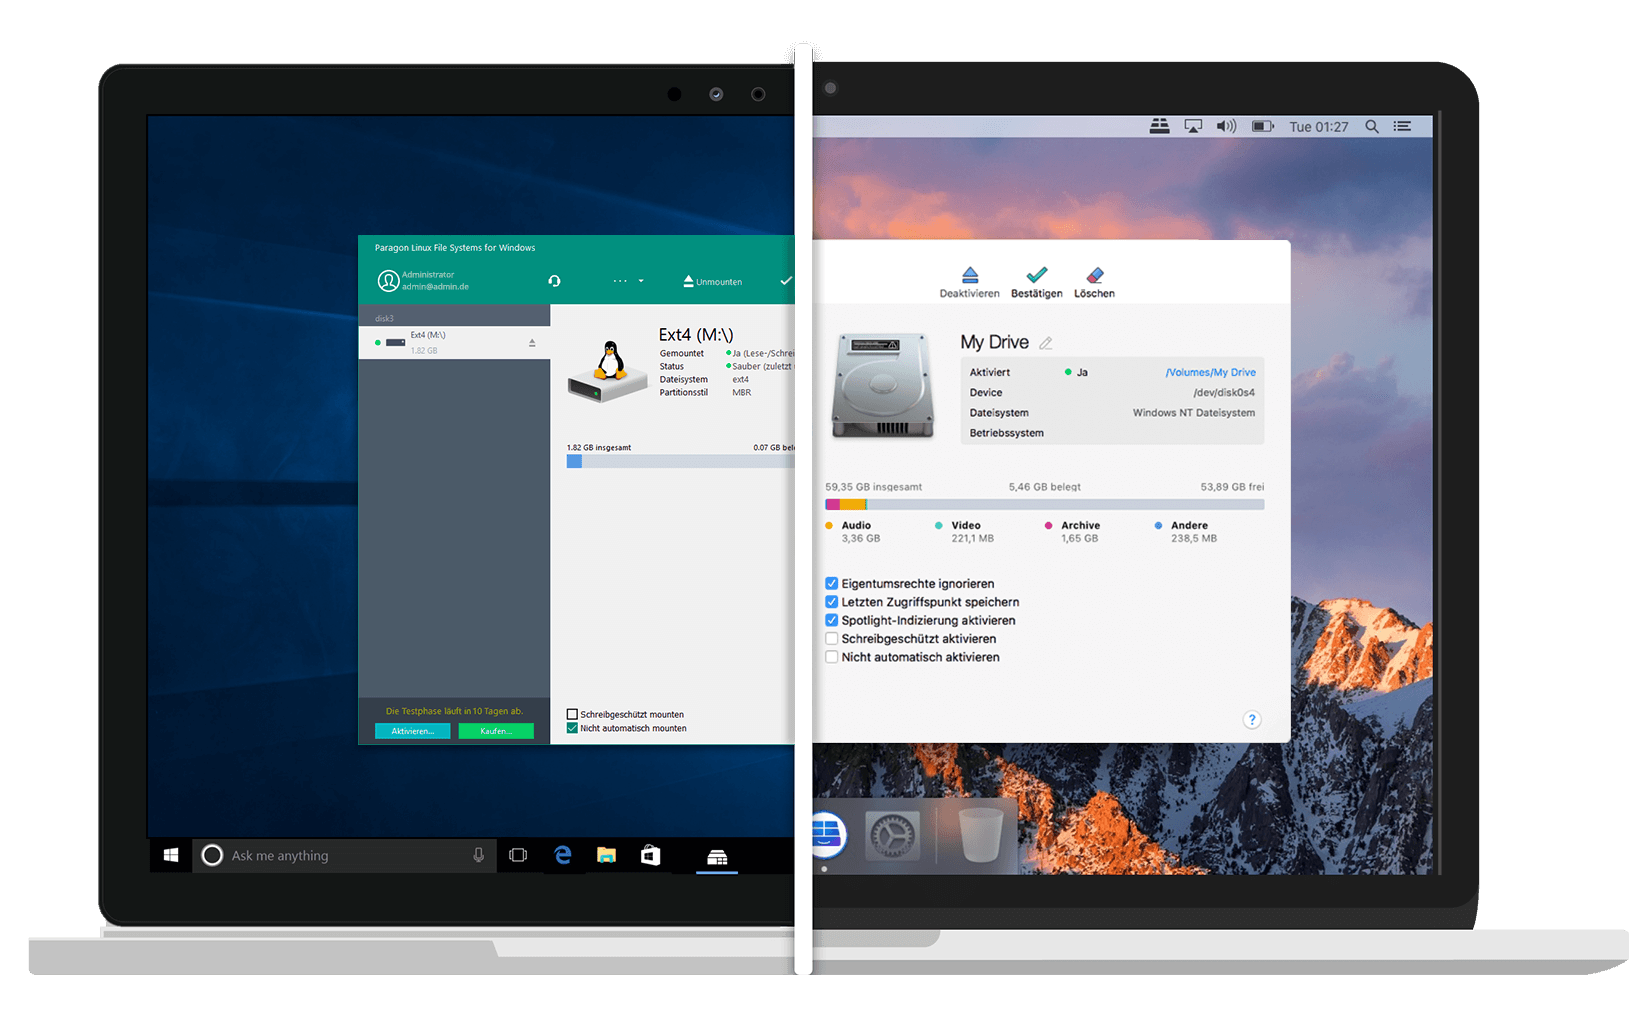Open the three-dots dropdown in Paragon toolbar

click(x=628, y=281)
